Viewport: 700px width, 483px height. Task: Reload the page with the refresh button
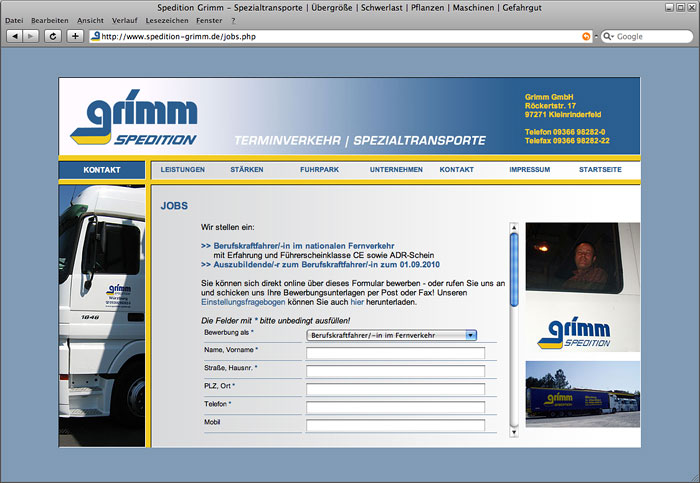pyautogui.click(x=53, y=36)
